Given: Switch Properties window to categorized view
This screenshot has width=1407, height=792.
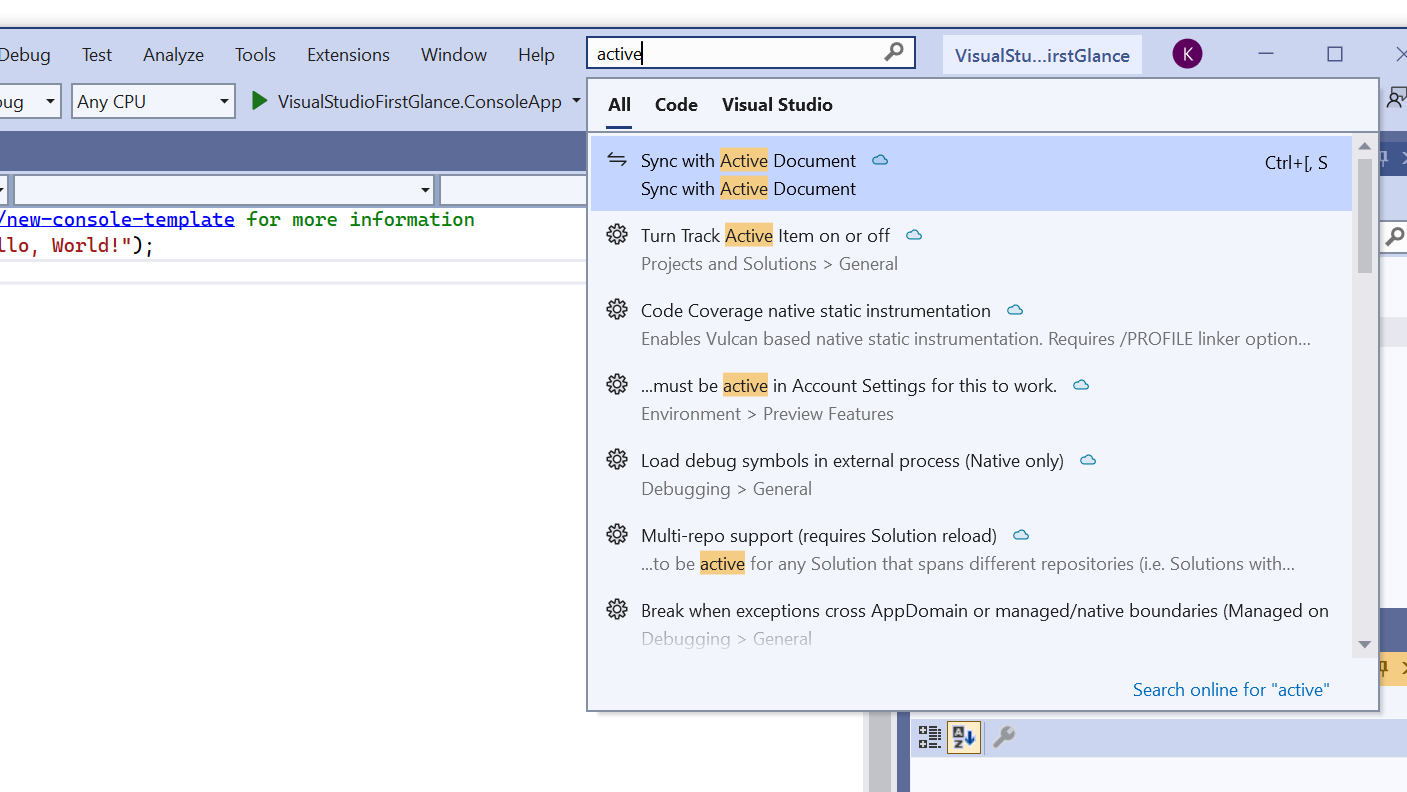Looking at the screenshot, I should [929, 737].
